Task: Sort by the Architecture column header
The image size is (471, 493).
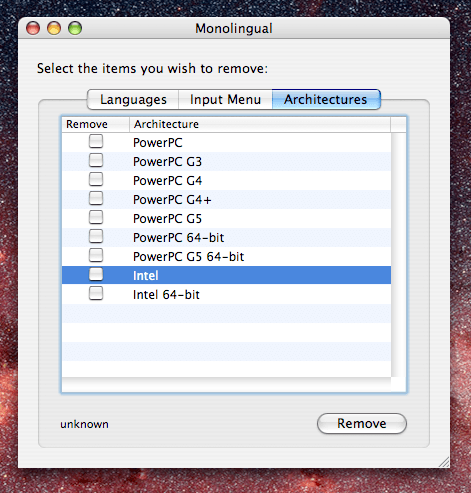Action: (x=260, y=124)
